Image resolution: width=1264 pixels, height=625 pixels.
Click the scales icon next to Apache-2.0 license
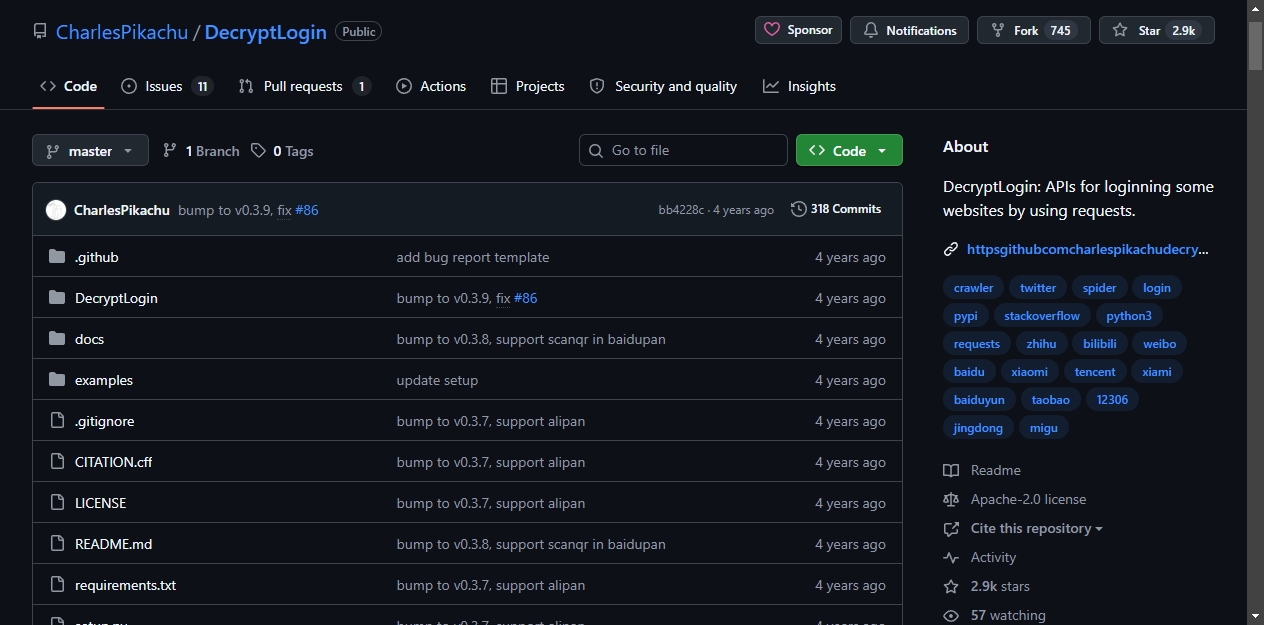coord(951,499)
